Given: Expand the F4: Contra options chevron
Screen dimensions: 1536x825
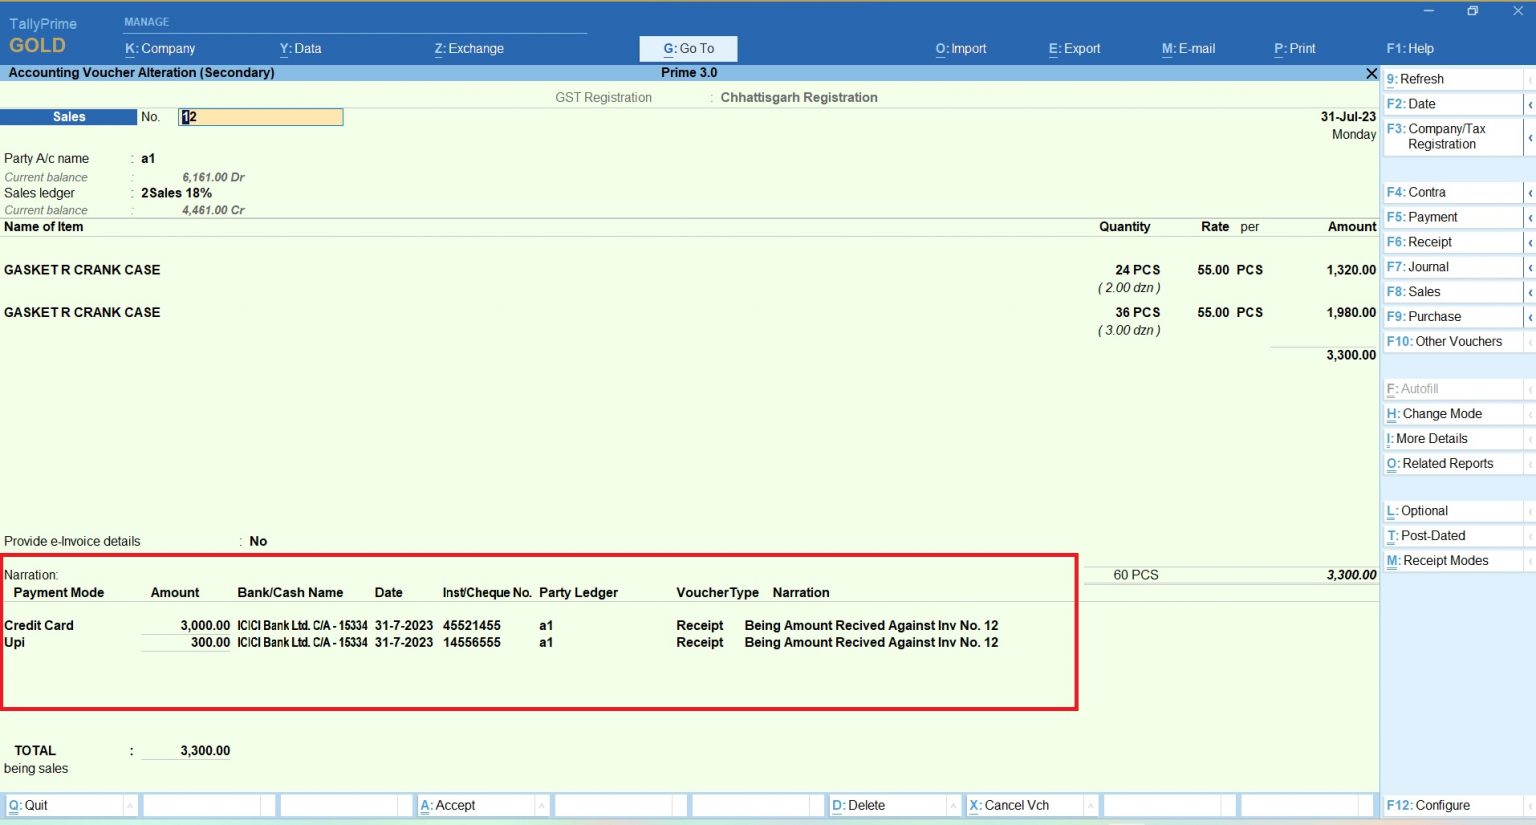Looking at the screenshot, I should (x=1531, y=191).
